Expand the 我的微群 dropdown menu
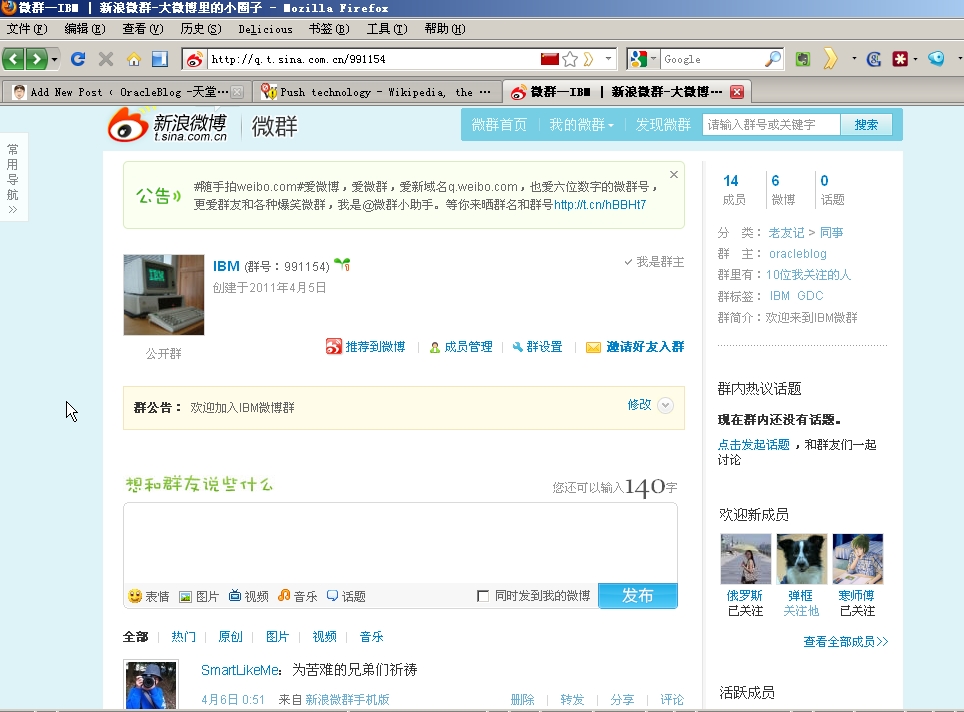The height and width of the screenshot is (712, 964). pos(581,125)
